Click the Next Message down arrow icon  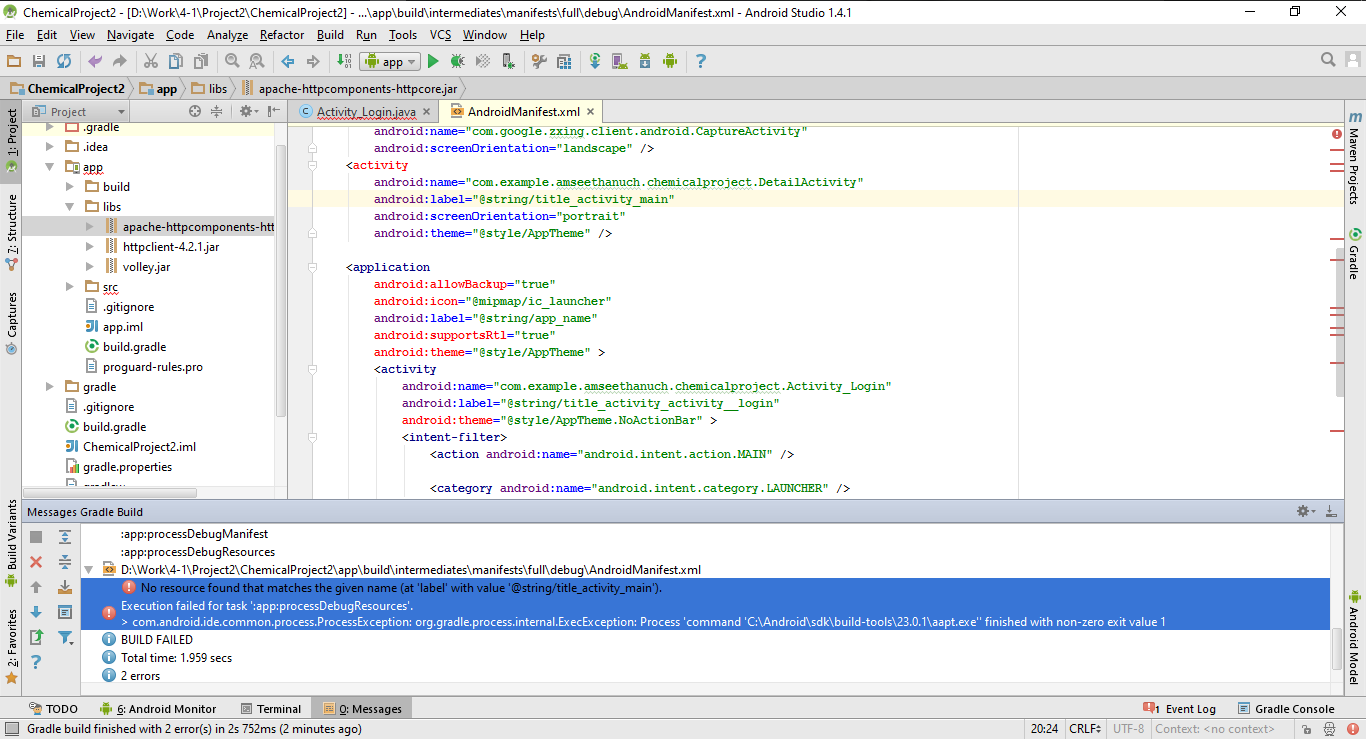pyautogui.click(x=36, y=612)
